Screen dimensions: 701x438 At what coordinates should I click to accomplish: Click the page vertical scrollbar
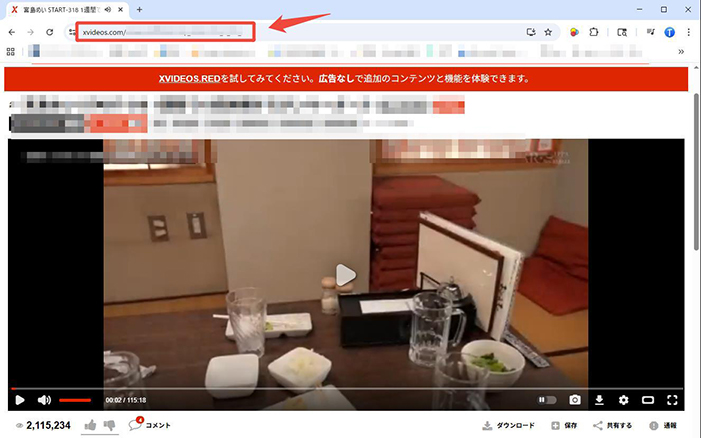point(697,172)
